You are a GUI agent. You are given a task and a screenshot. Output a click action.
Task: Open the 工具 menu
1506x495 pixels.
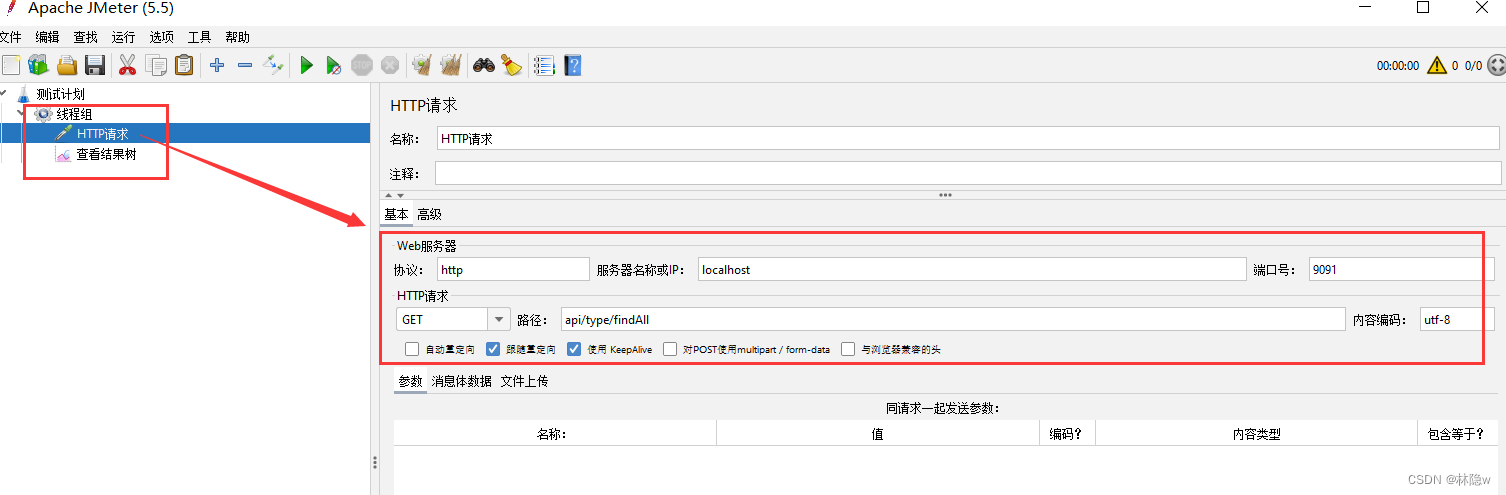click(x=200, y=37)
